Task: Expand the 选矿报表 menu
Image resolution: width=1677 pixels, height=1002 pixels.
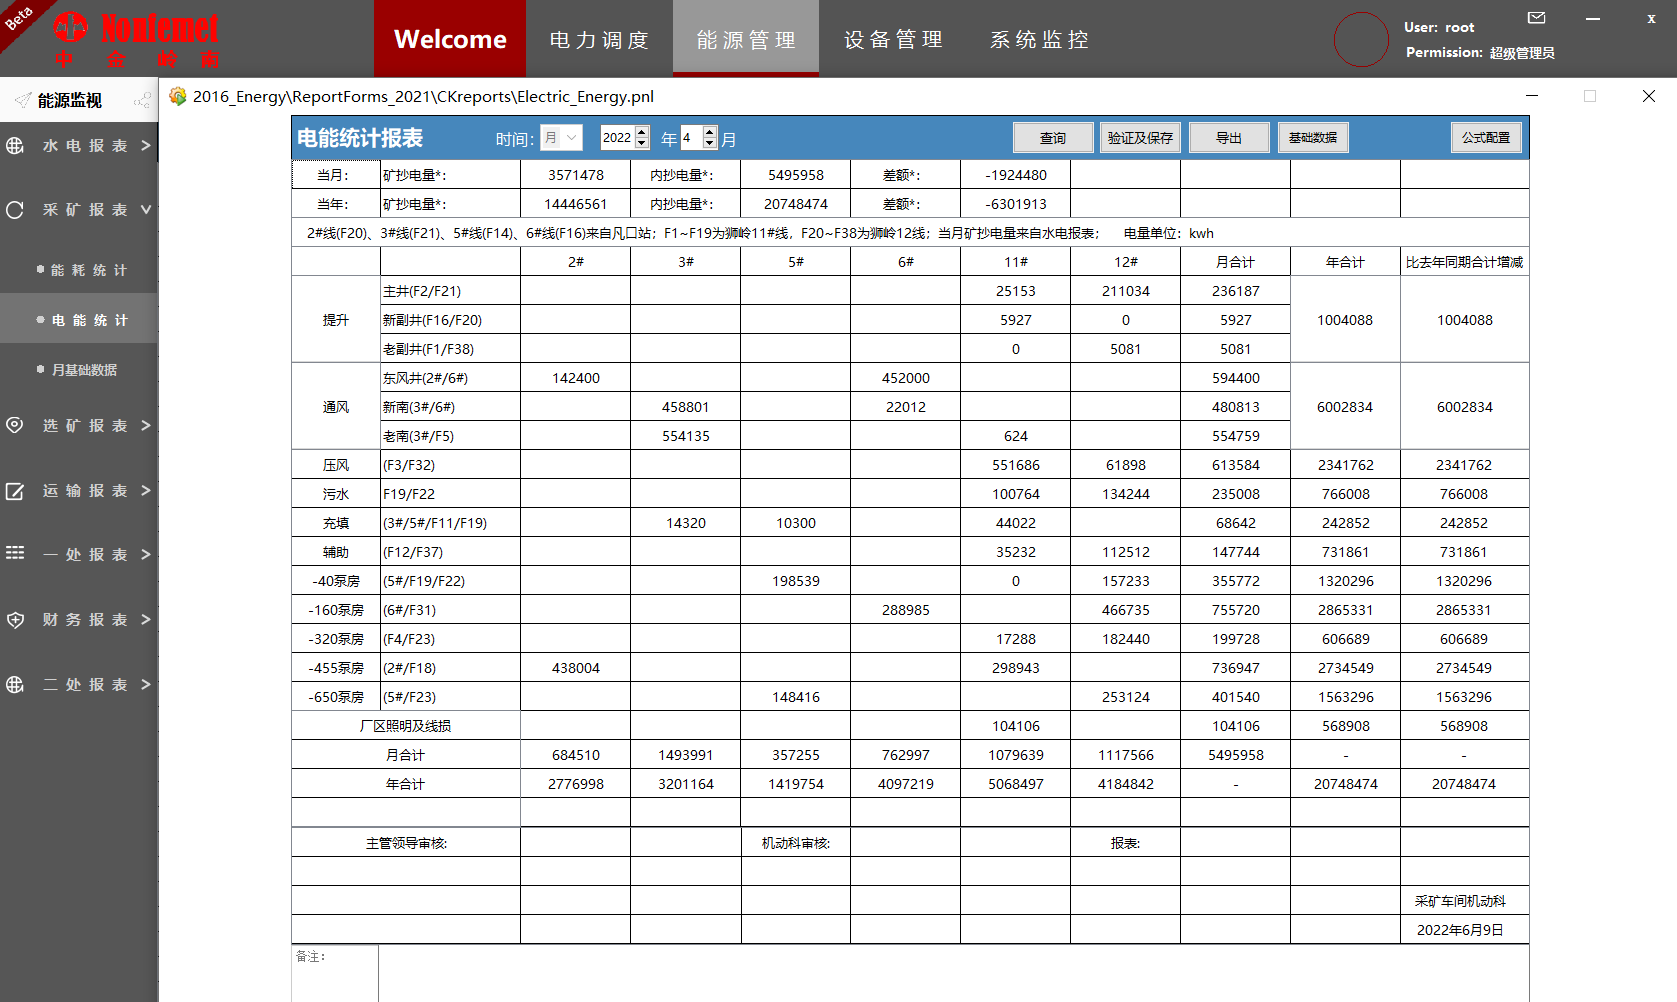Action: (146, 426)
